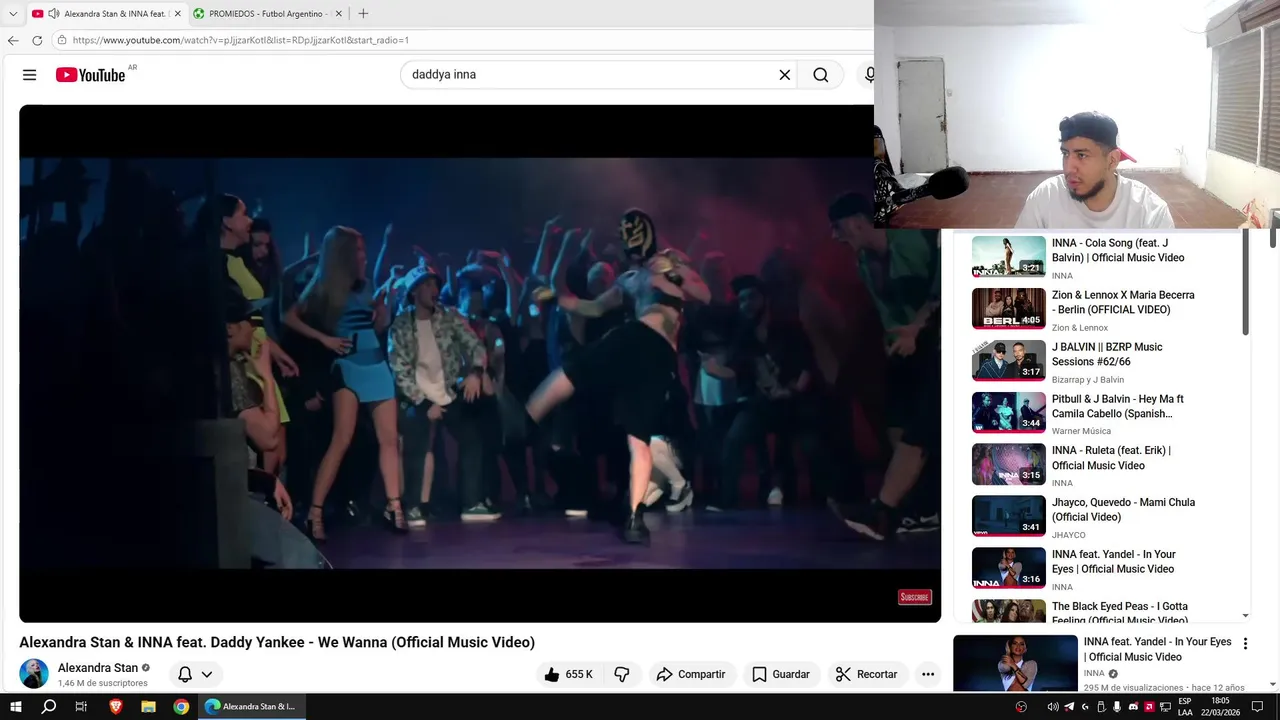
Task: Open Zion & Lennox channel name
Action: tap(1080, 328)
